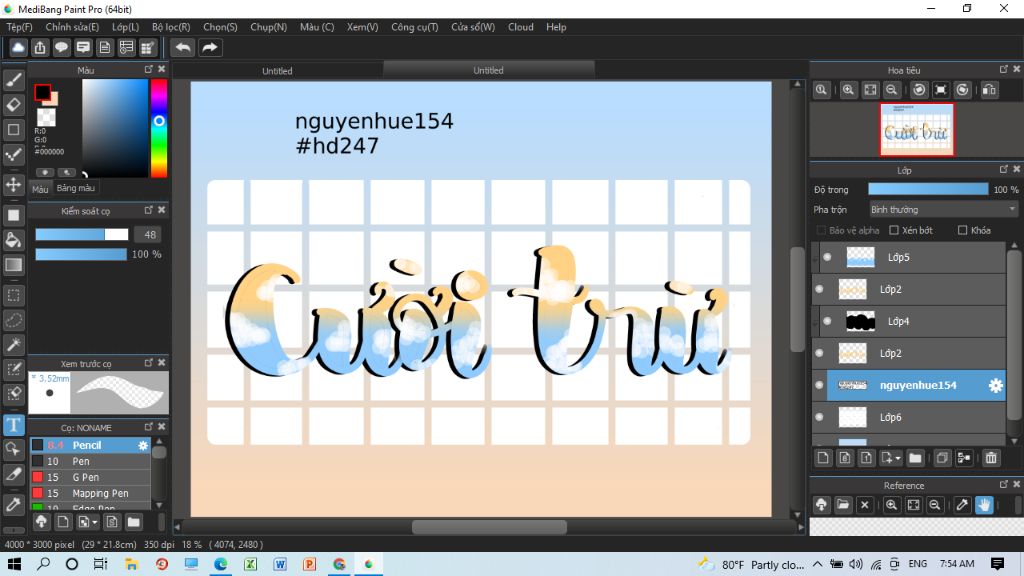Toggle visibility of the topmost Lớp2 layer
This screenshot has height=576, width=1024.
click(x=820, y=289)
